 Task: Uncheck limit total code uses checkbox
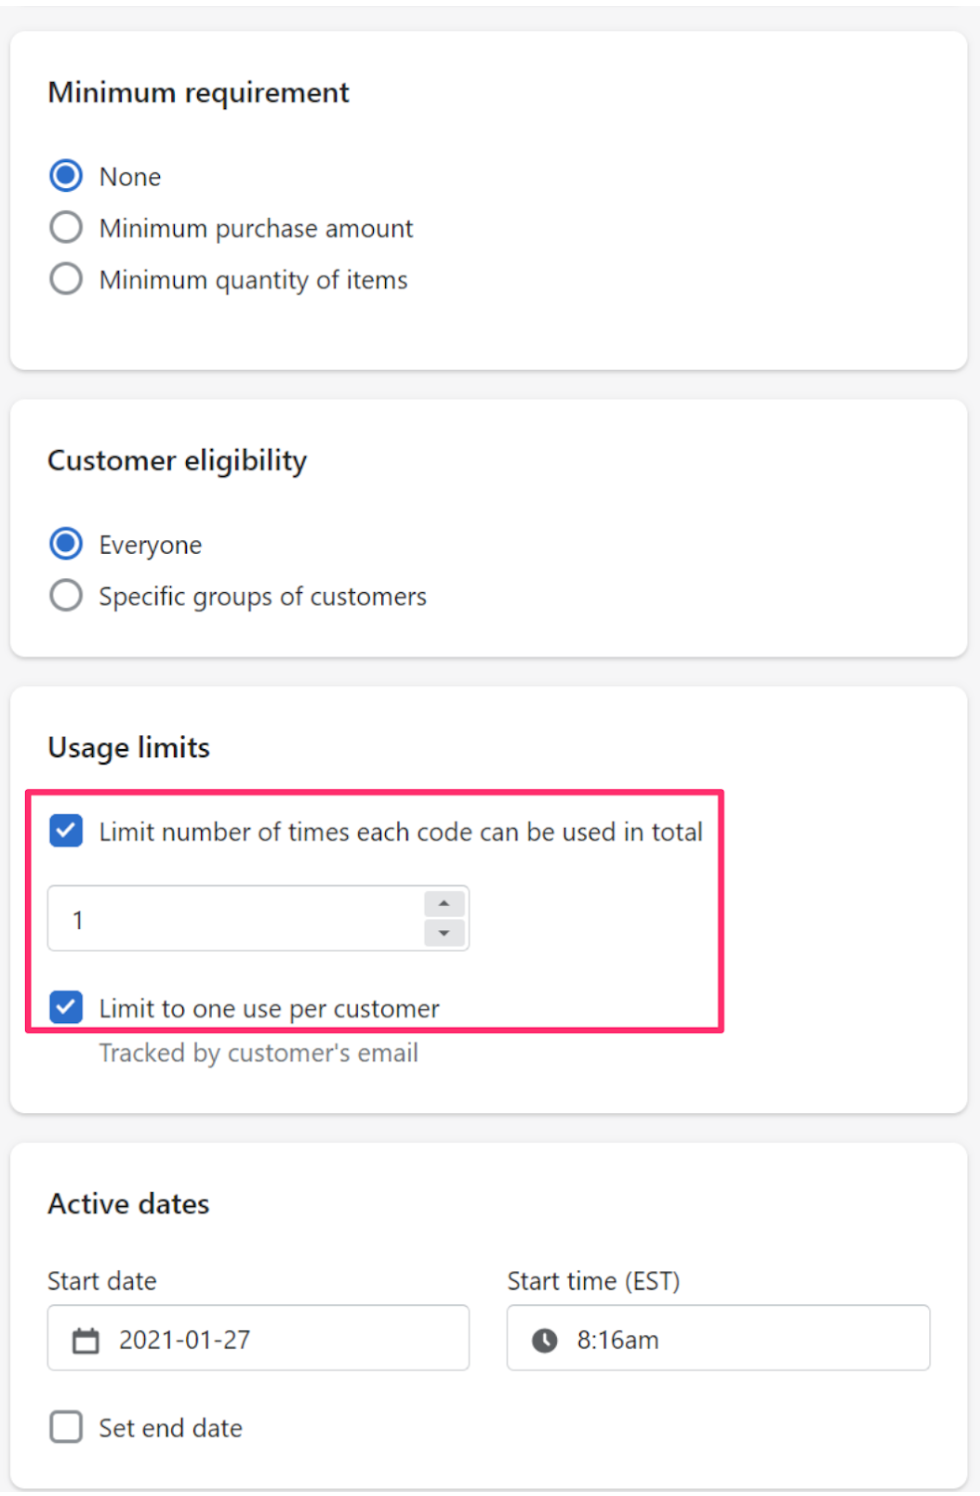click(x=66, y=831)
